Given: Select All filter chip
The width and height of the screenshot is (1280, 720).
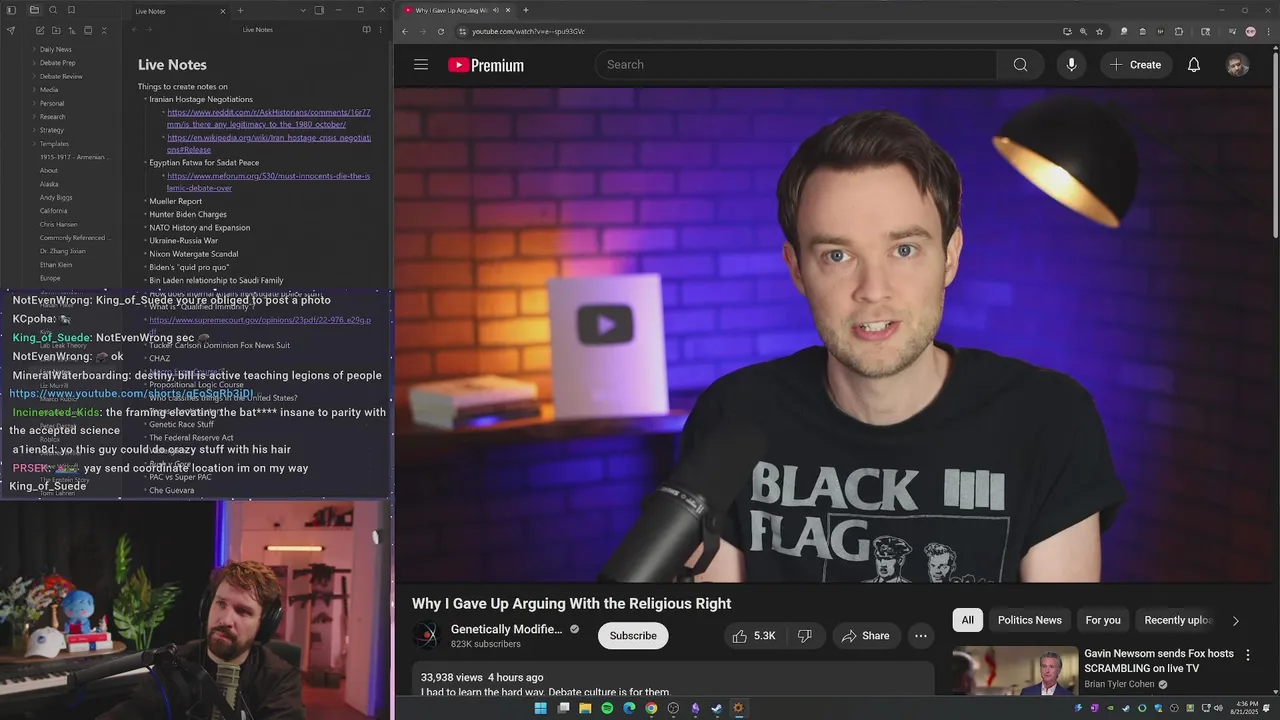Looking at the screenshot, I should point(968,620).
